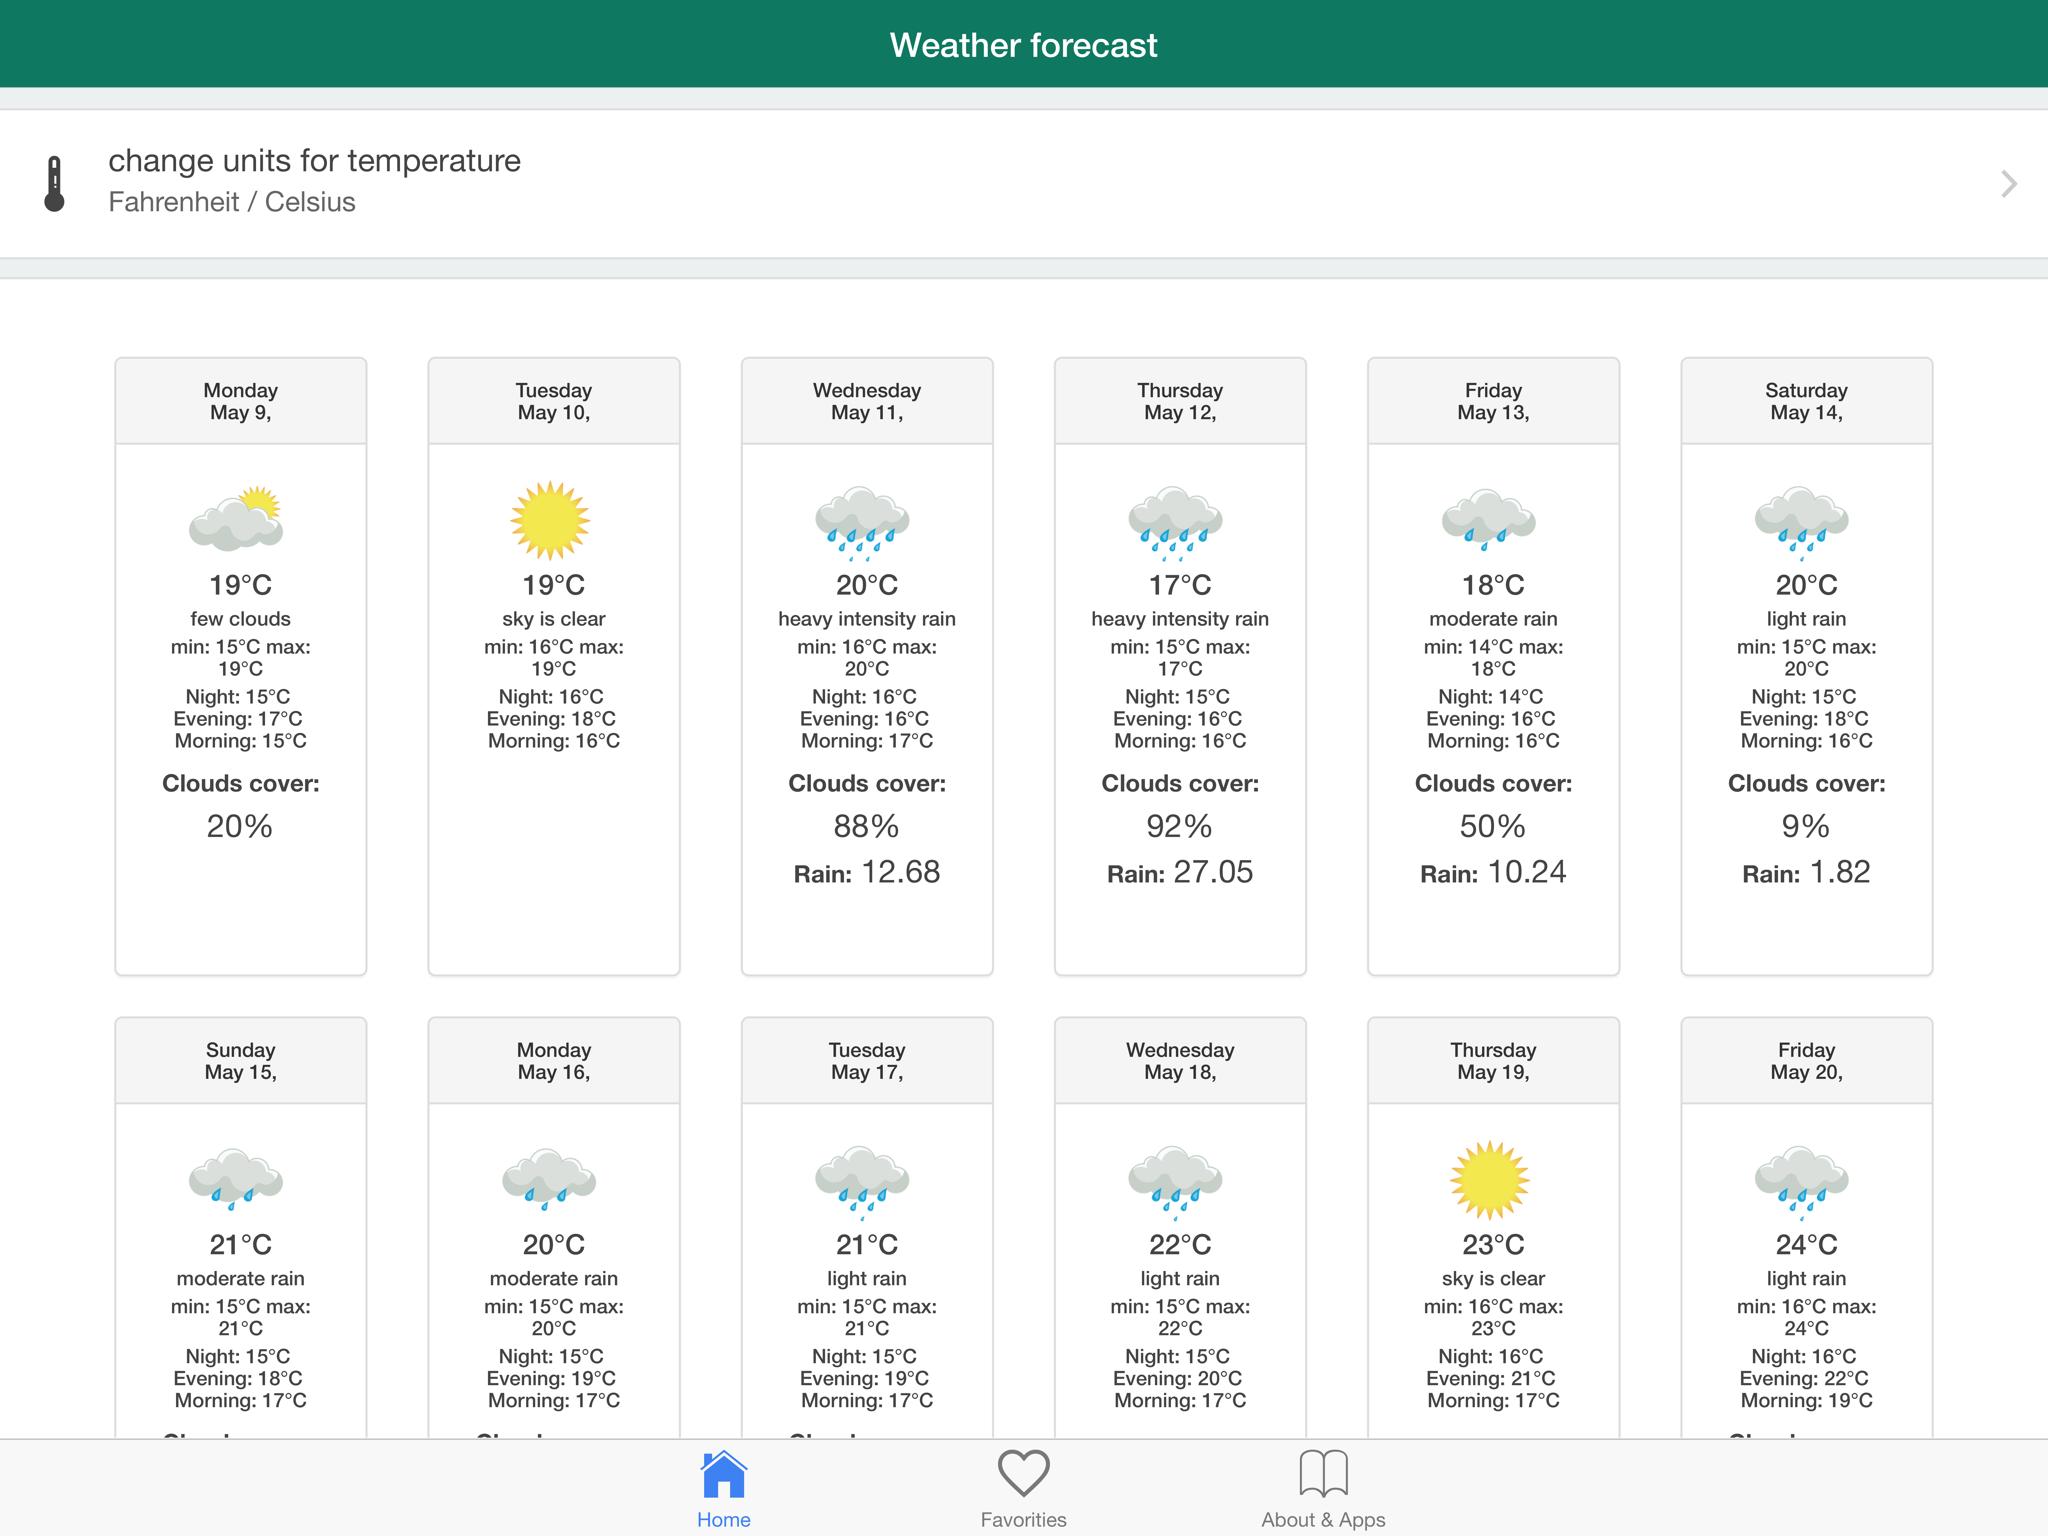The width and height of the screenshot is (2048, 1536).
Task: Click the Rain: 10.24 value
Action: [1493, 872]
